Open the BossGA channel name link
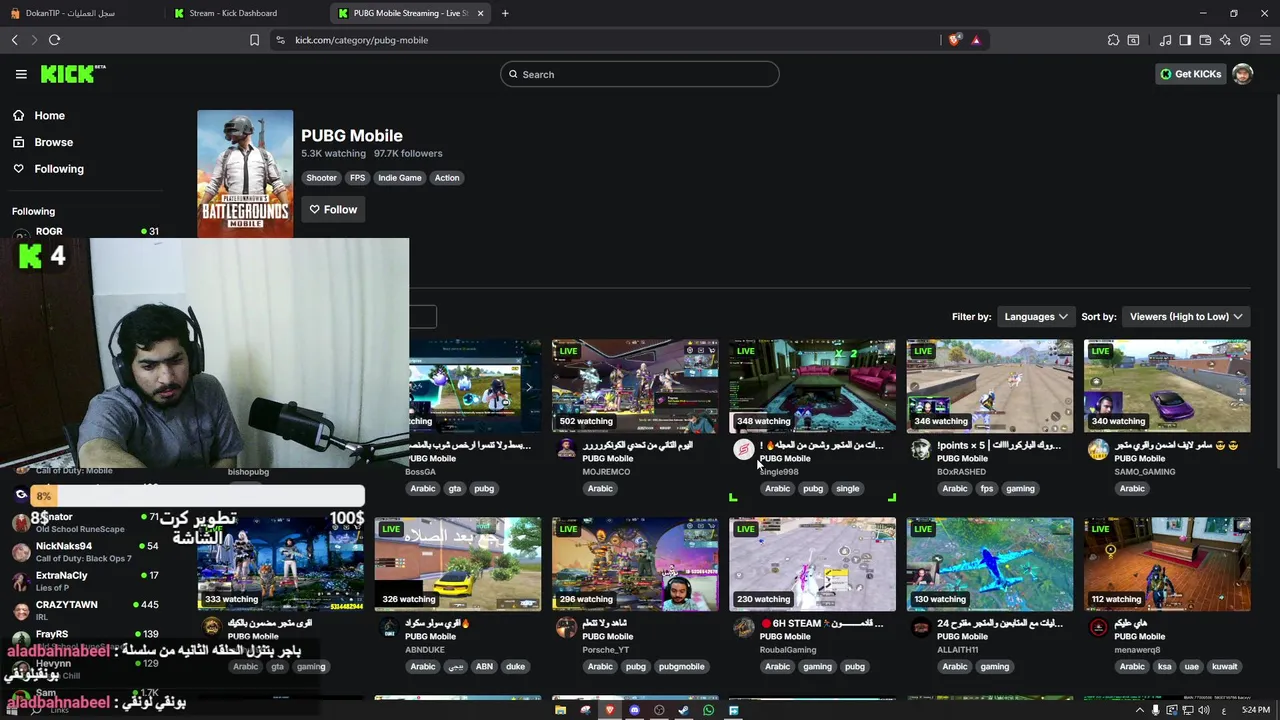1280x720 pixels. 420,472
